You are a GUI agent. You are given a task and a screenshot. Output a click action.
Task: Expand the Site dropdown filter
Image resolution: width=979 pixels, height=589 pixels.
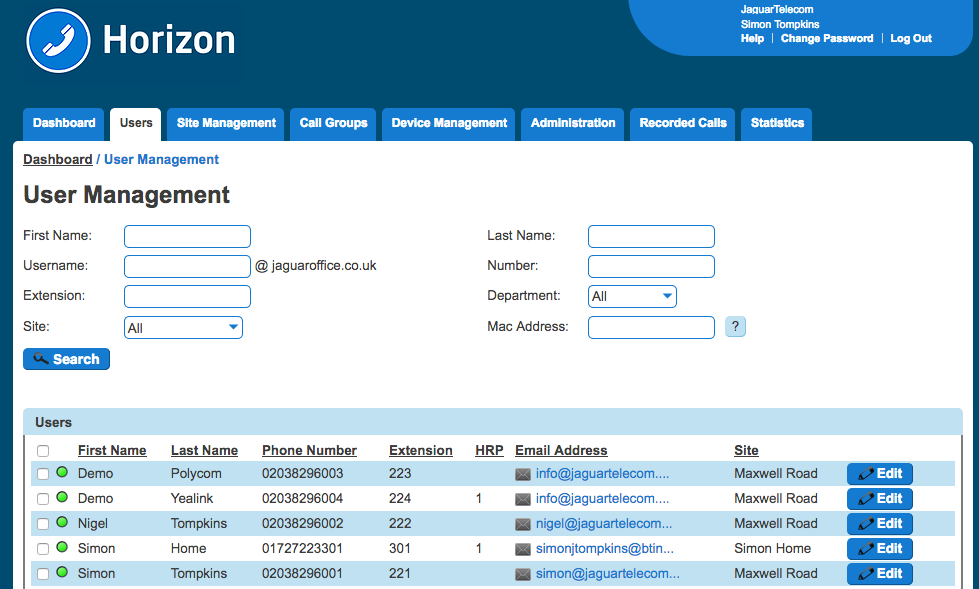183,327
